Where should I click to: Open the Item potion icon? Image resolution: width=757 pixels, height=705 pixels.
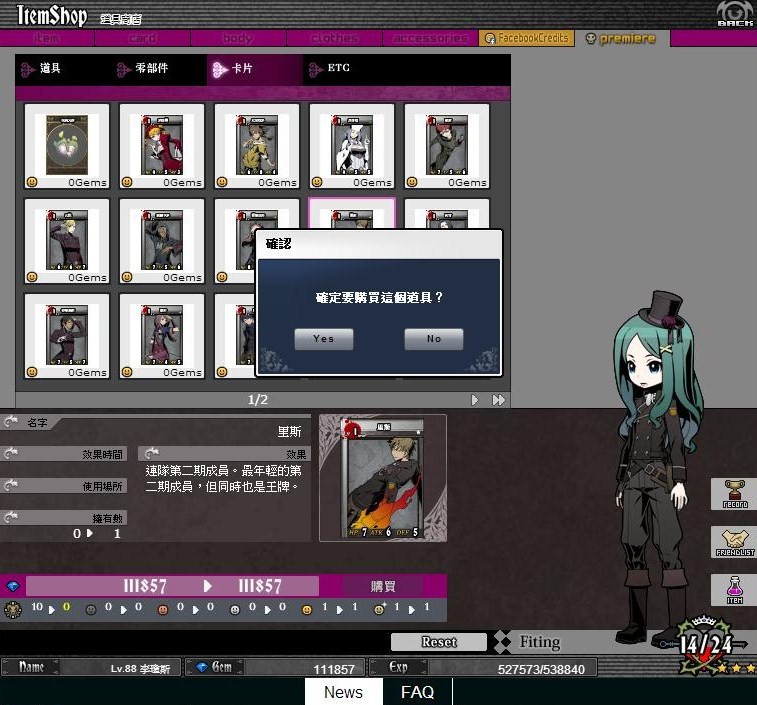(x=734, y=589)
